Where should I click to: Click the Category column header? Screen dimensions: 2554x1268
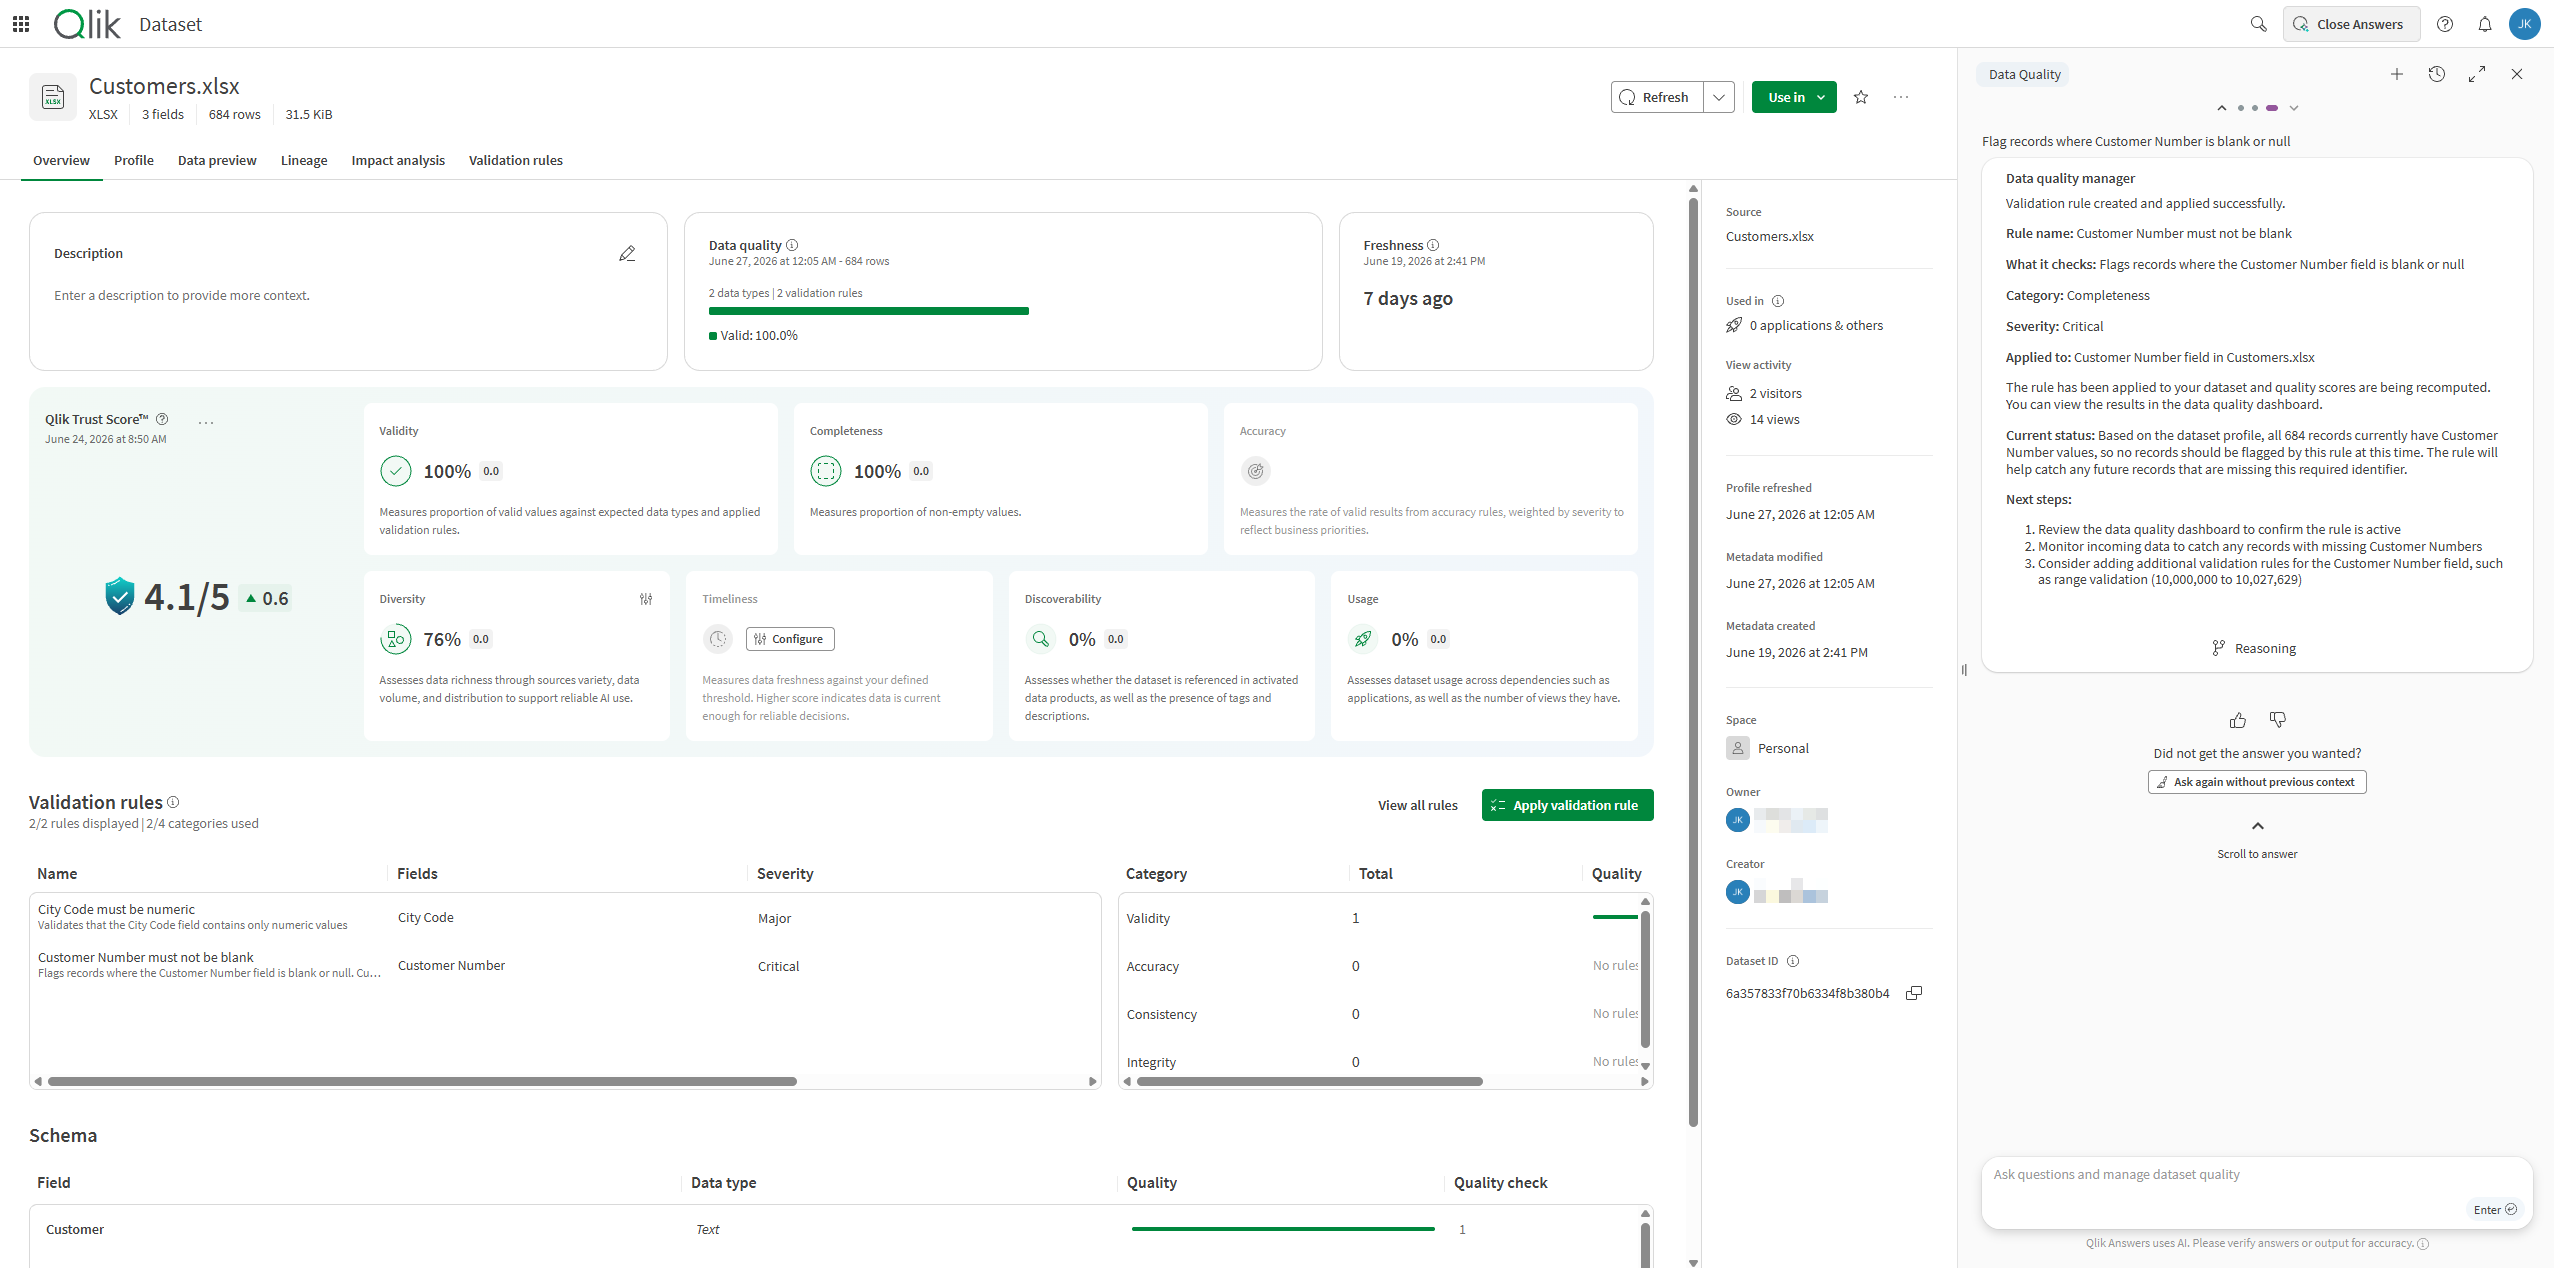(x=1156, y=874)
